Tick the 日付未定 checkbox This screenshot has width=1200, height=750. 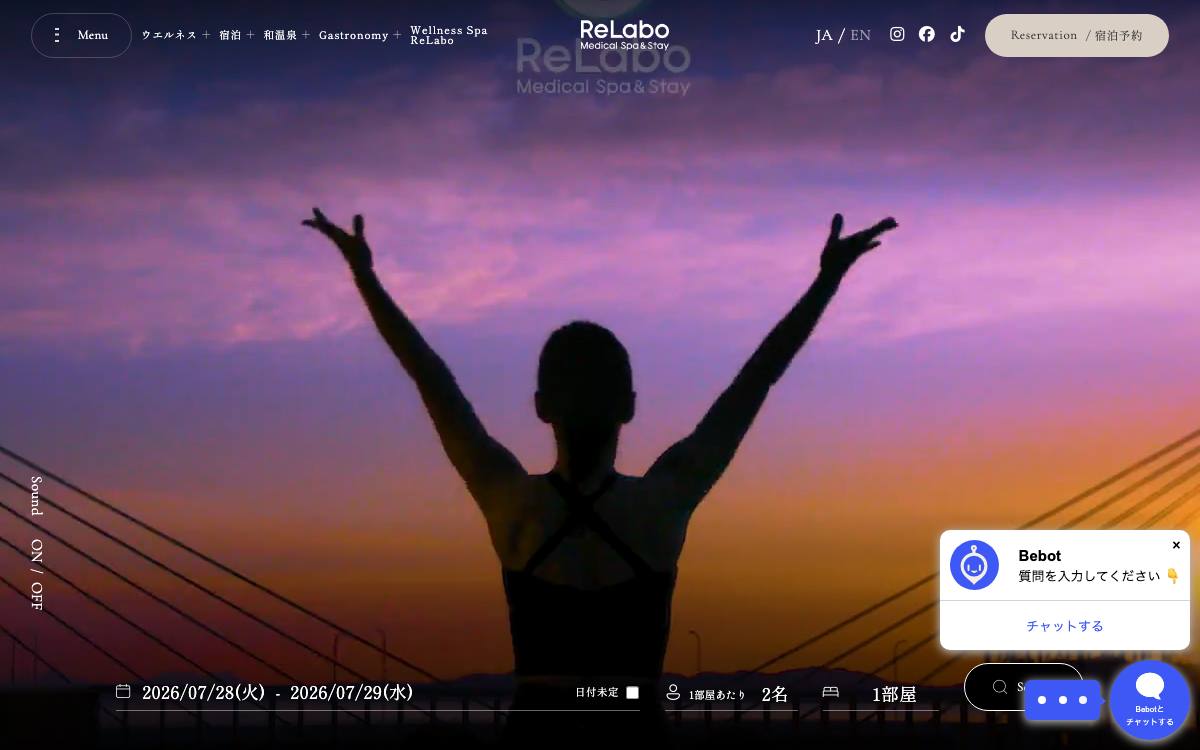[632, 692]
